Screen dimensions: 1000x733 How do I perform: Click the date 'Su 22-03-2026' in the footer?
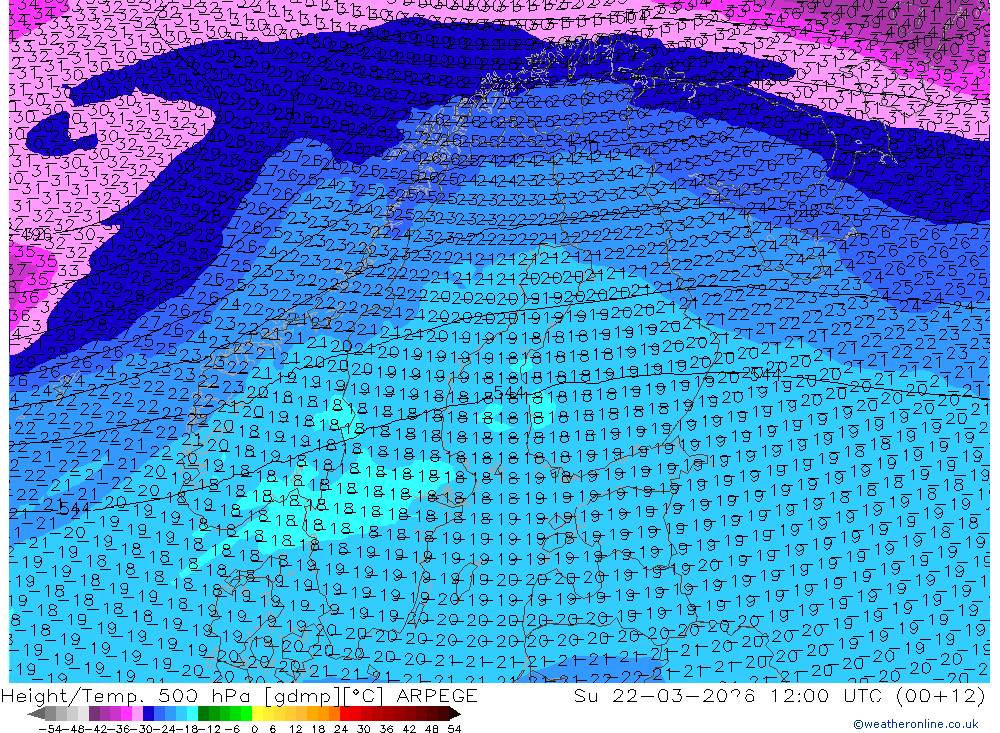click(x=665, y=695)
